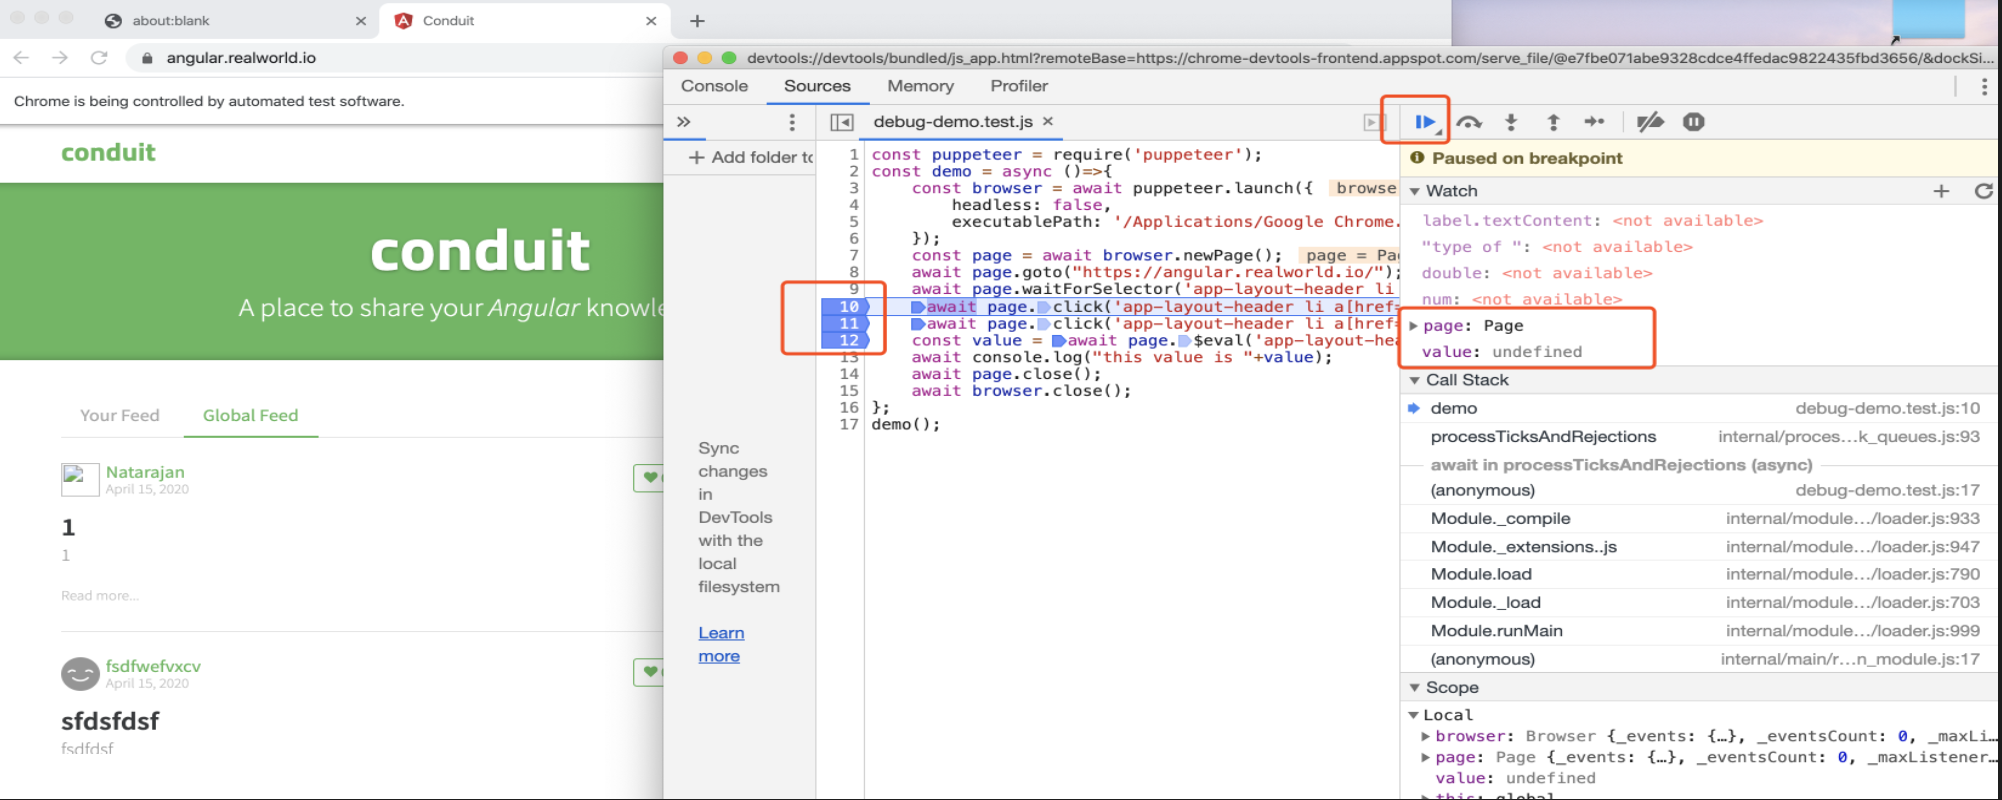Click Add folder to workspace
Screen dimensions: 2002x800
751,157
